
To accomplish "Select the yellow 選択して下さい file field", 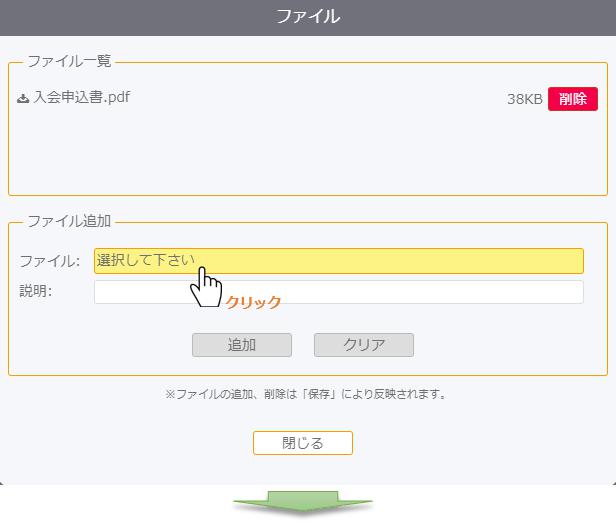I will click(339, 261).
